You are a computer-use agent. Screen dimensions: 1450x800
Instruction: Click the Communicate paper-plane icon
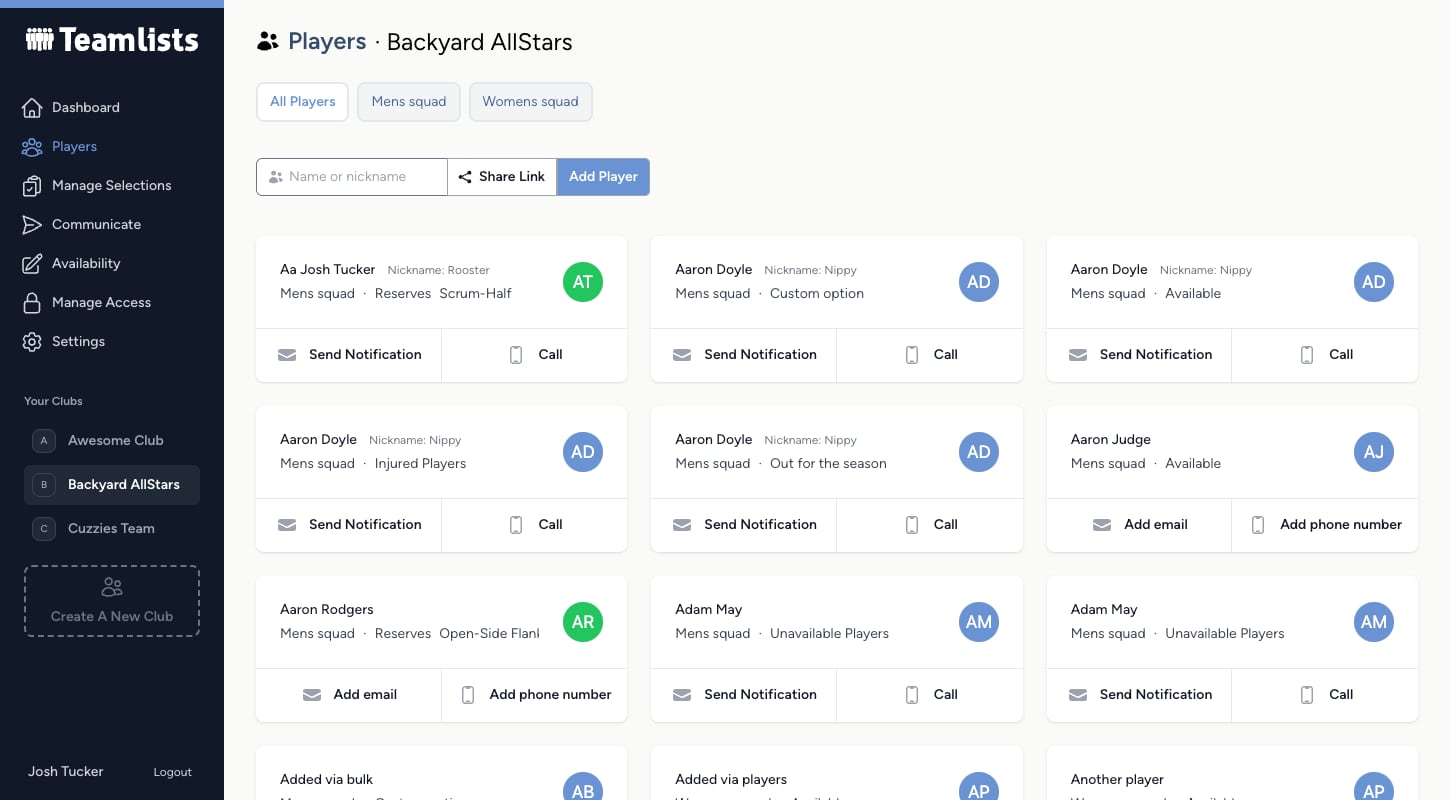pyautogui.click(x=32, y=224)
